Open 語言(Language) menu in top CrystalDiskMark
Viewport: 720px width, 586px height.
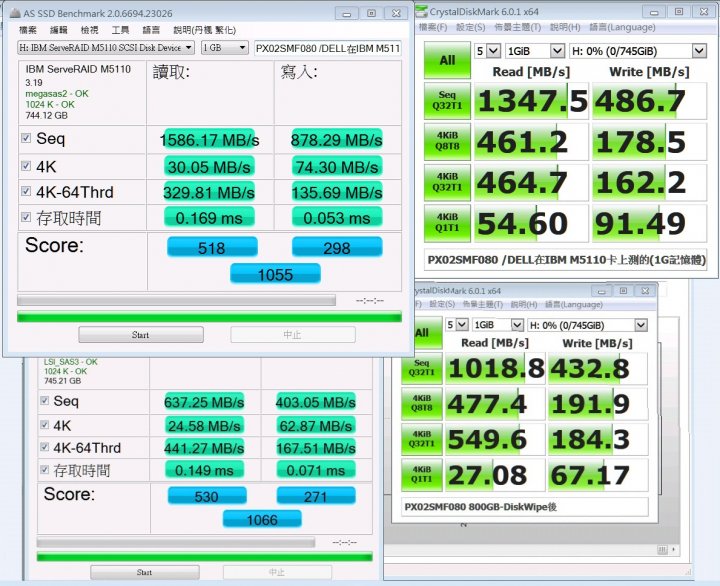point(622,28)
